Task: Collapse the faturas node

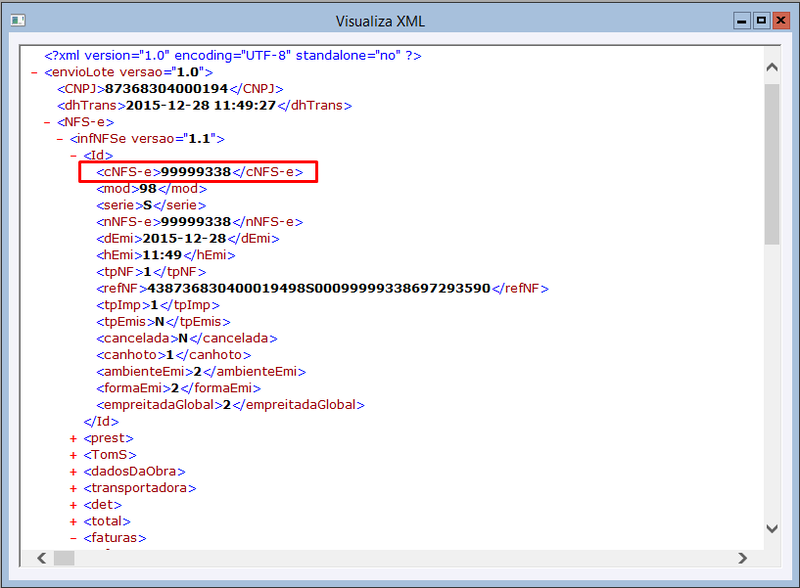Action: click(x=73, y=538)
